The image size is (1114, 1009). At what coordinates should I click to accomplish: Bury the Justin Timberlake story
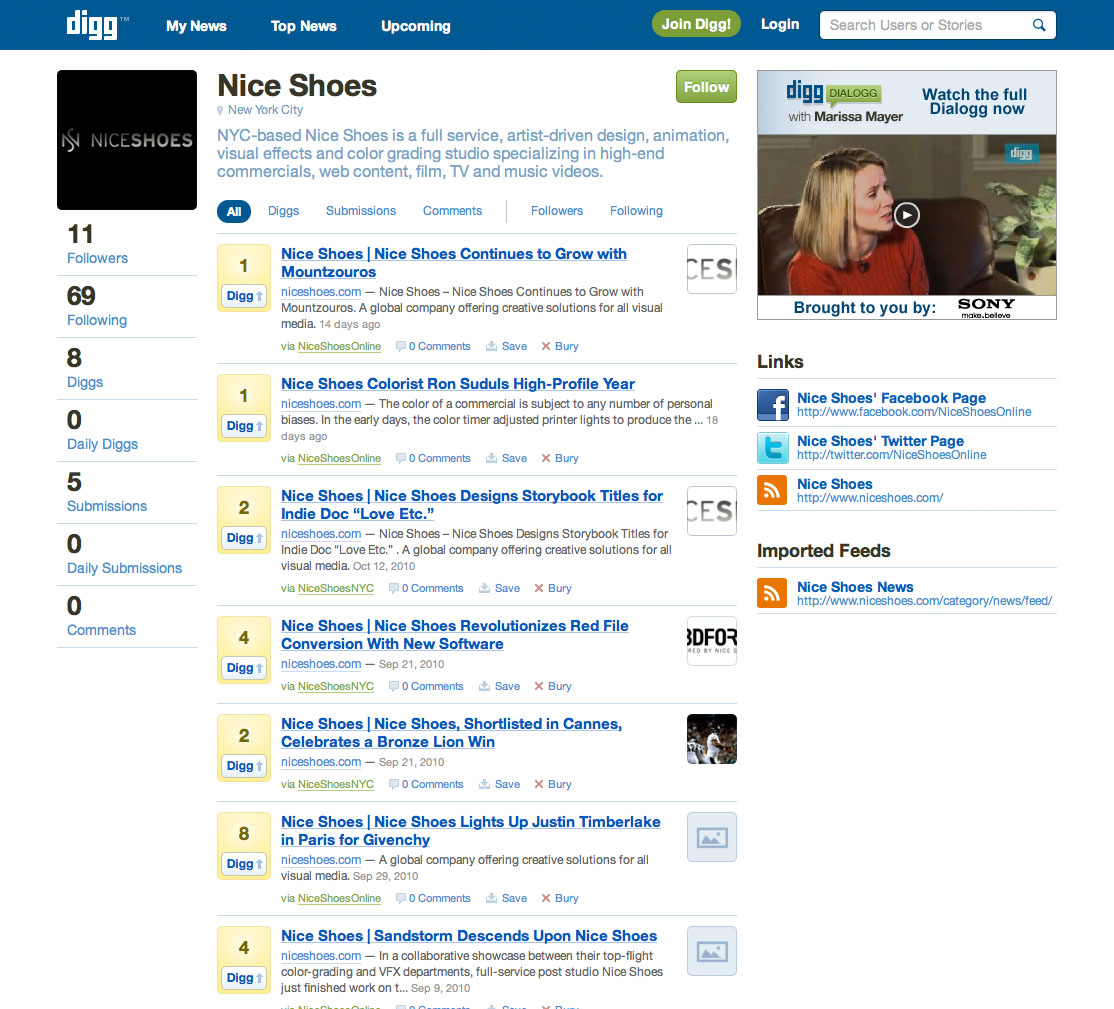560,898
